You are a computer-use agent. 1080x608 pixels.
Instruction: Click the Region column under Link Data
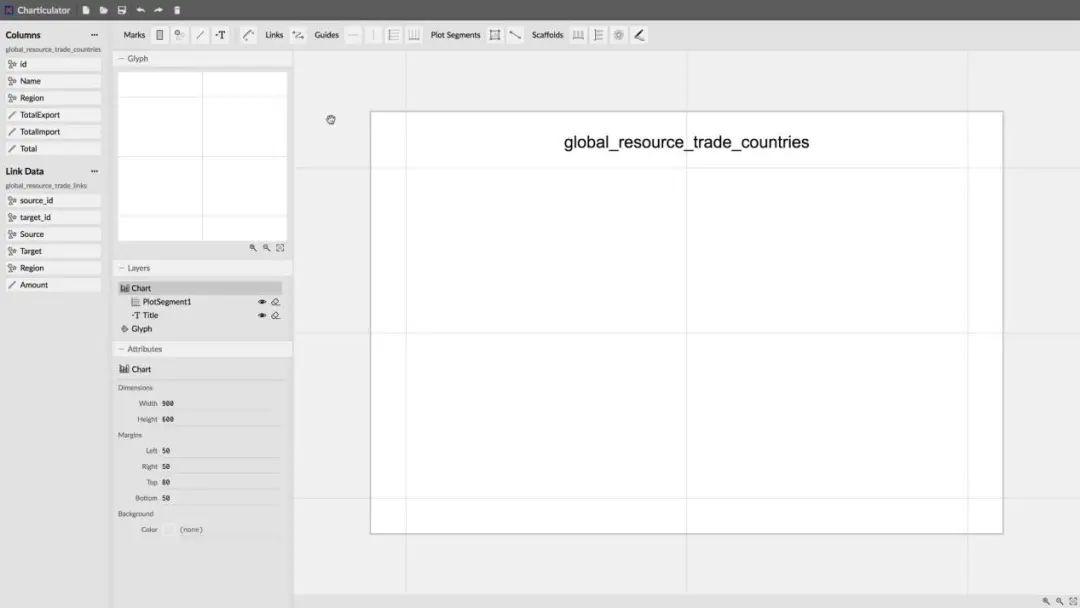click(53, 268)
